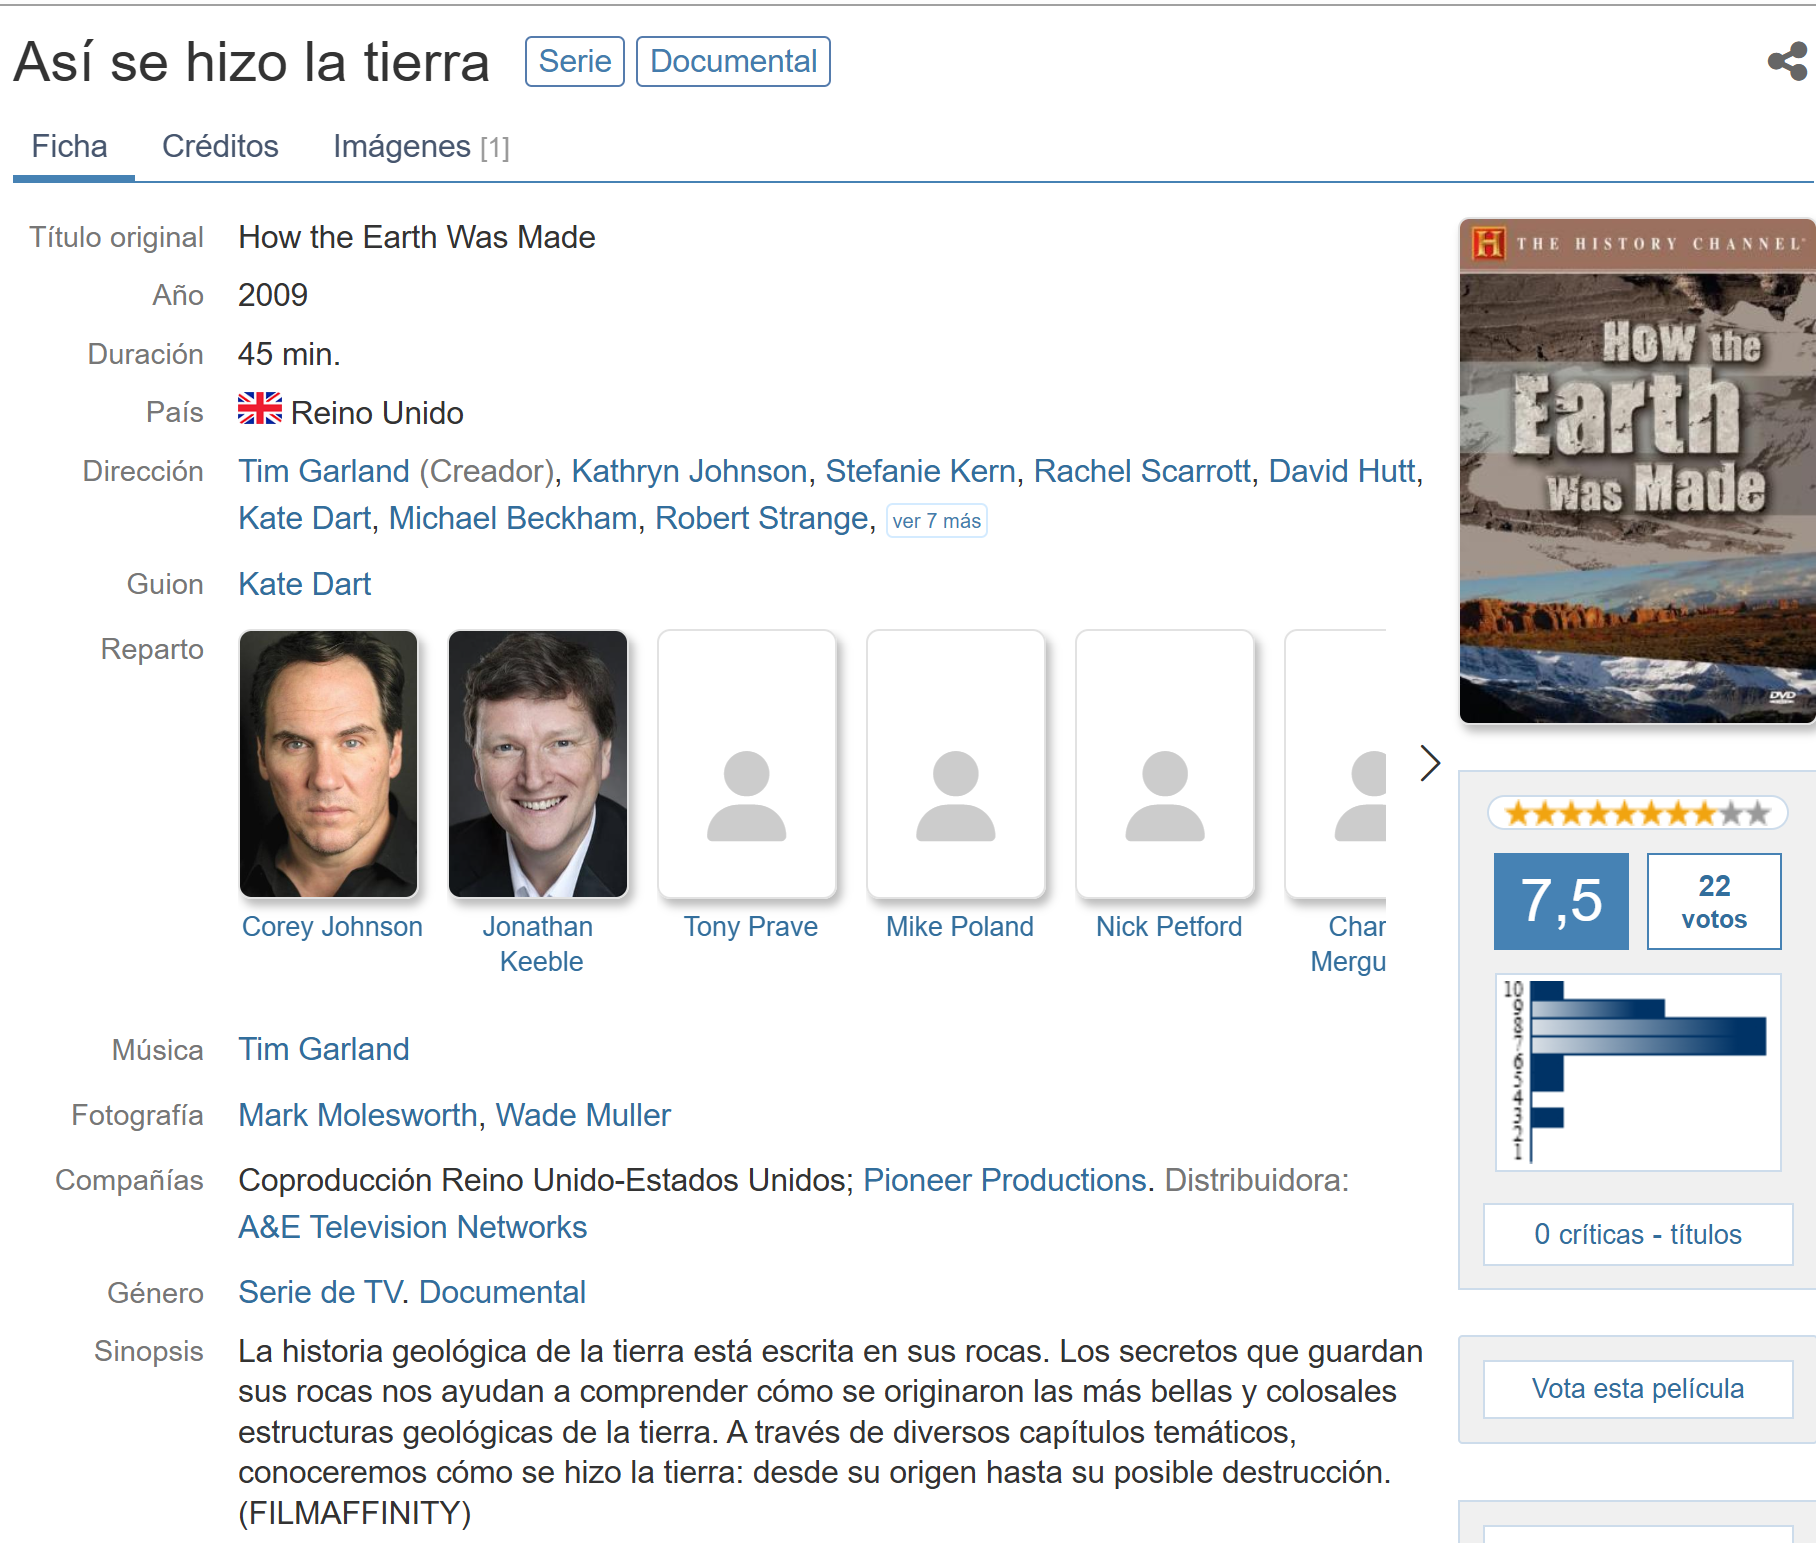
Task: Open the How the Earth Was Made poster
Action: [x=1637, y=471]
